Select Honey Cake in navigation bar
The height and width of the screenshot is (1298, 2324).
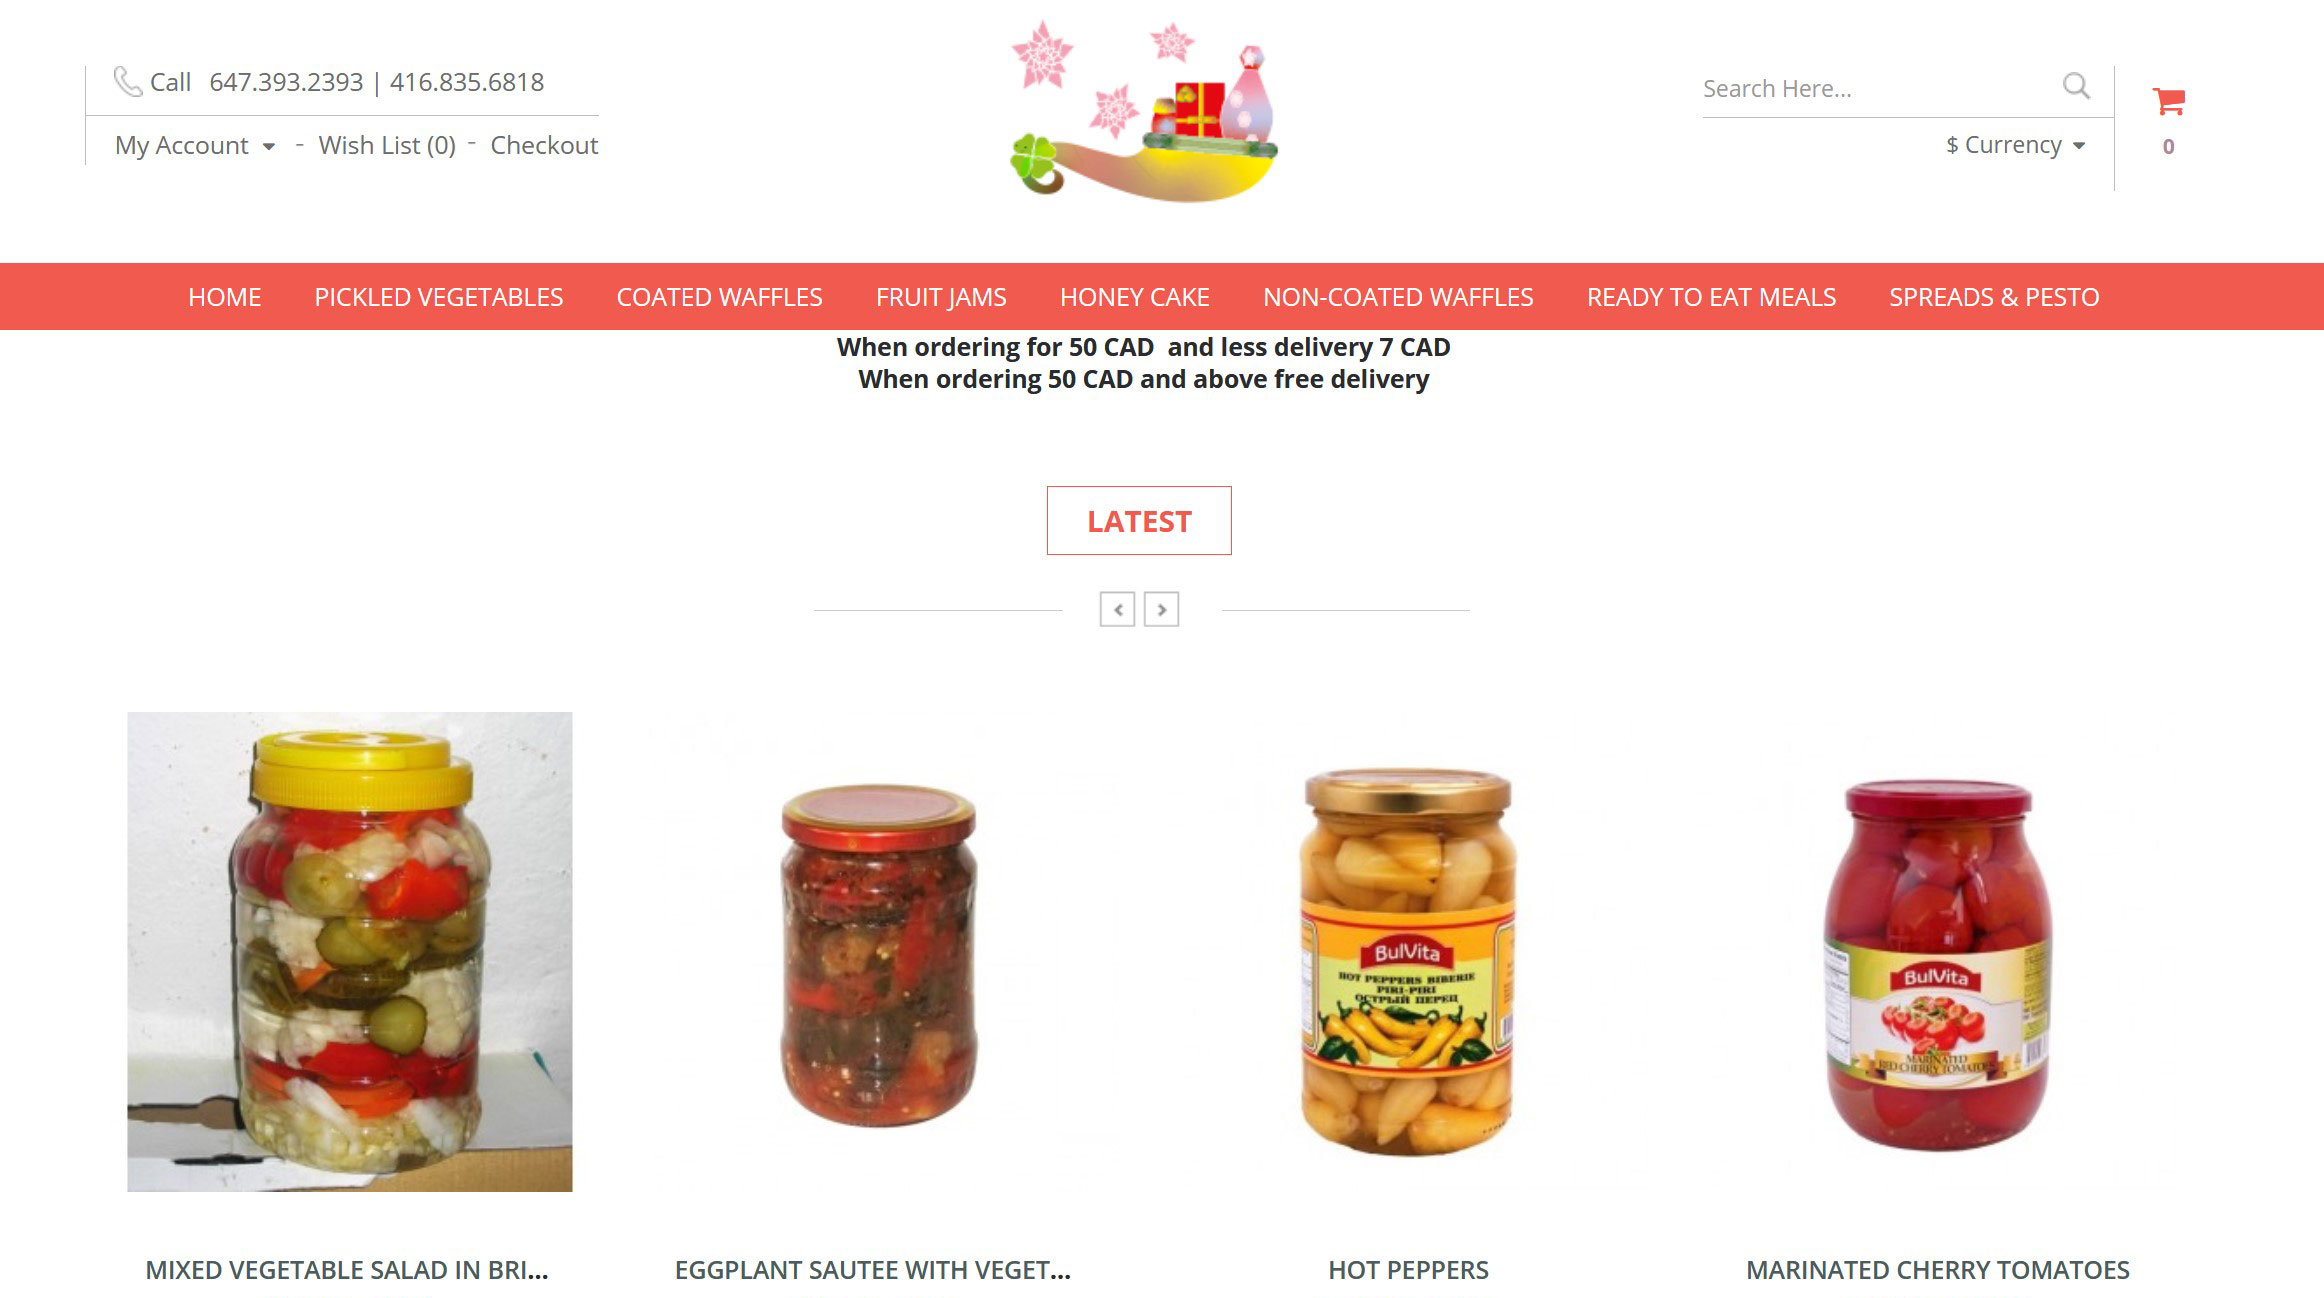pyautogui.click(x=1135, y=297)
